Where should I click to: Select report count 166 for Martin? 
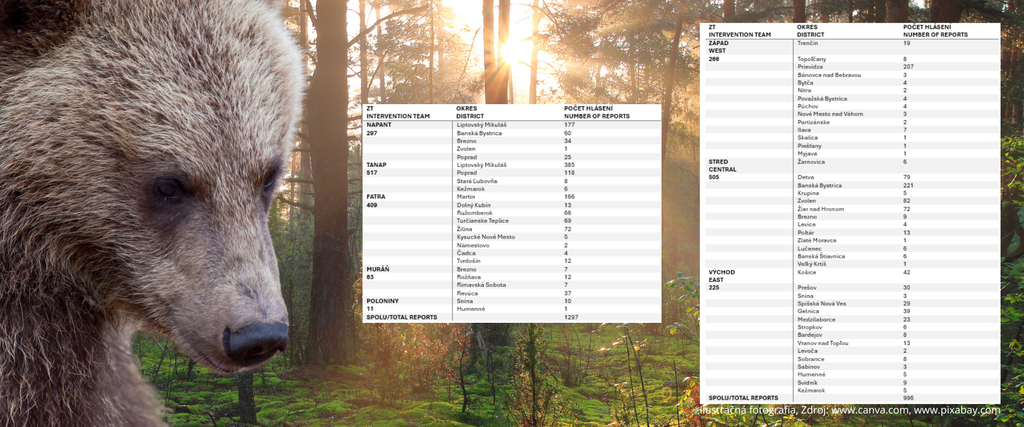569,197
